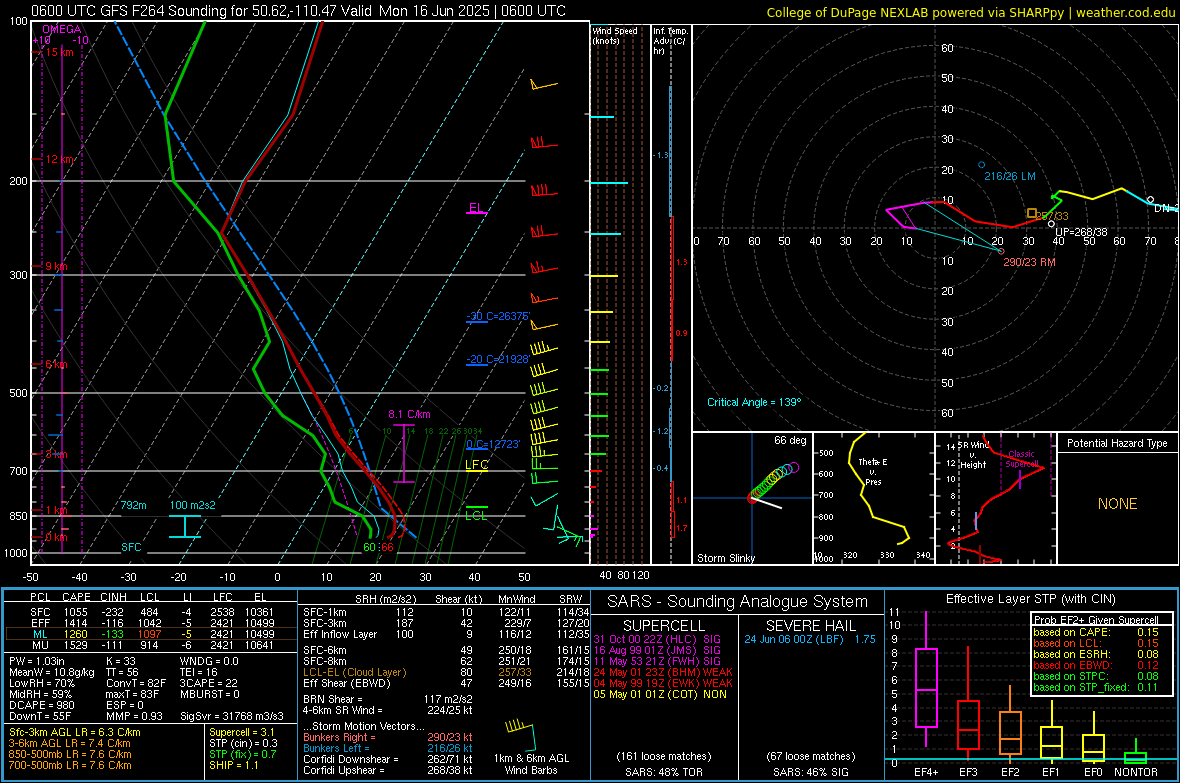Click 1km & 6km AGL Wind Barbs label
This screenshot has width=1180, height=783.
tap(531, 764)
